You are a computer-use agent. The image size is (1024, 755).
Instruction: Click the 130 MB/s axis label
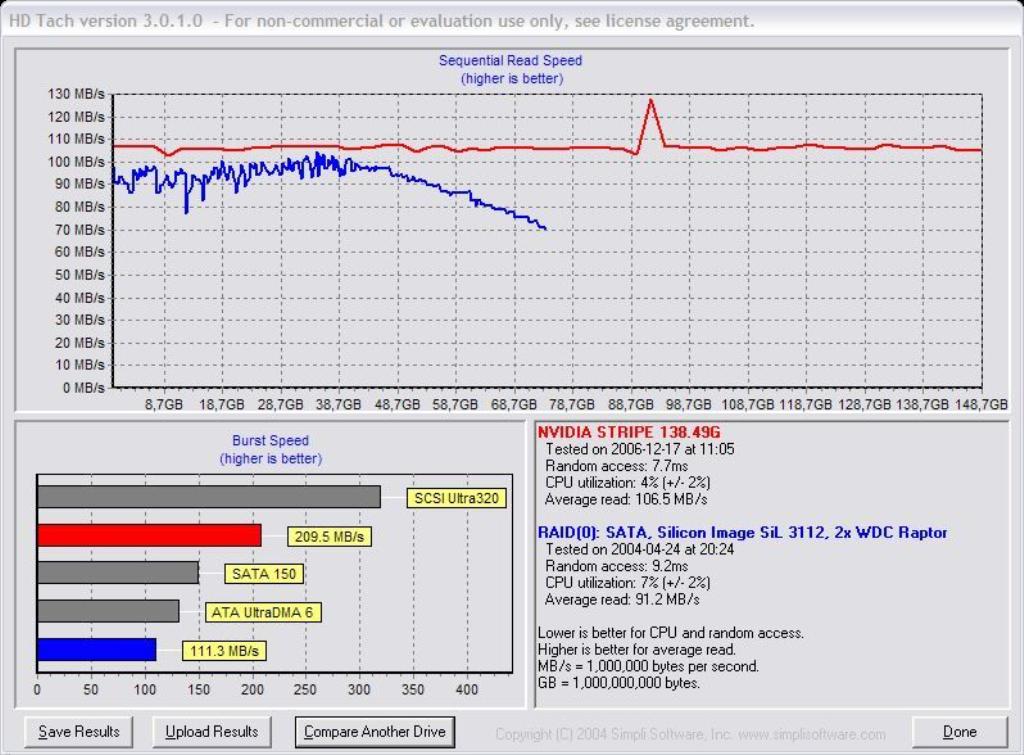[x=76, y=94]
